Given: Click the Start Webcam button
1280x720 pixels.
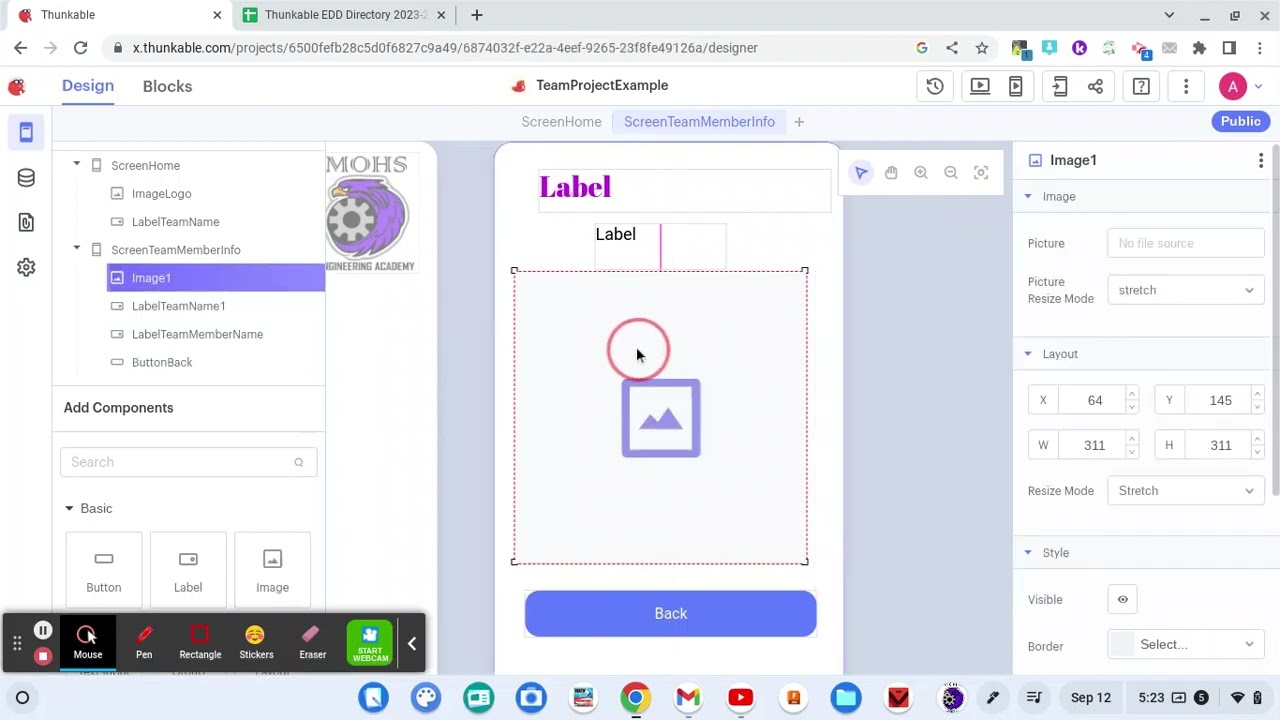Looking at the screenshot, I should [370, 643].
